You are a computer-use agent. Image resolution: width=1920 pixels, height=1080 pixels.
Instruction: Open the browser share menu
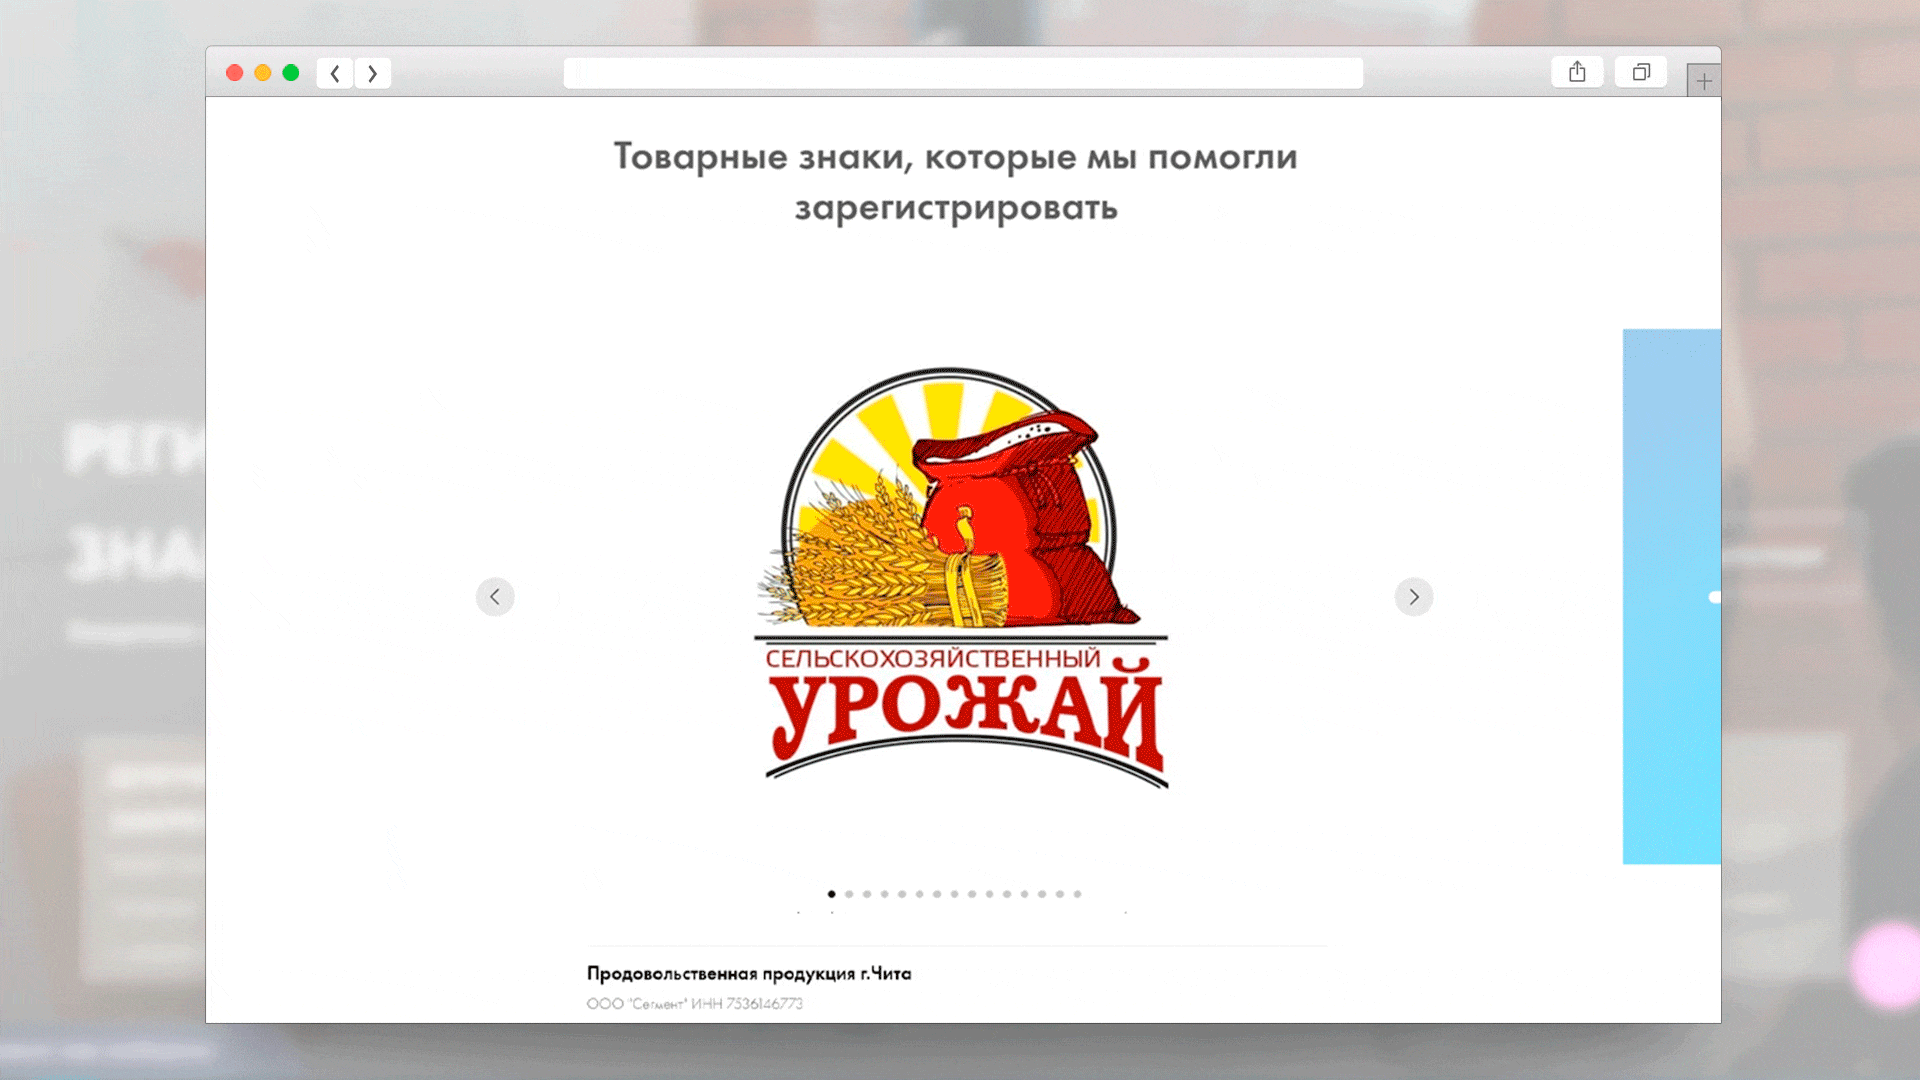(x=1577, y=72)
